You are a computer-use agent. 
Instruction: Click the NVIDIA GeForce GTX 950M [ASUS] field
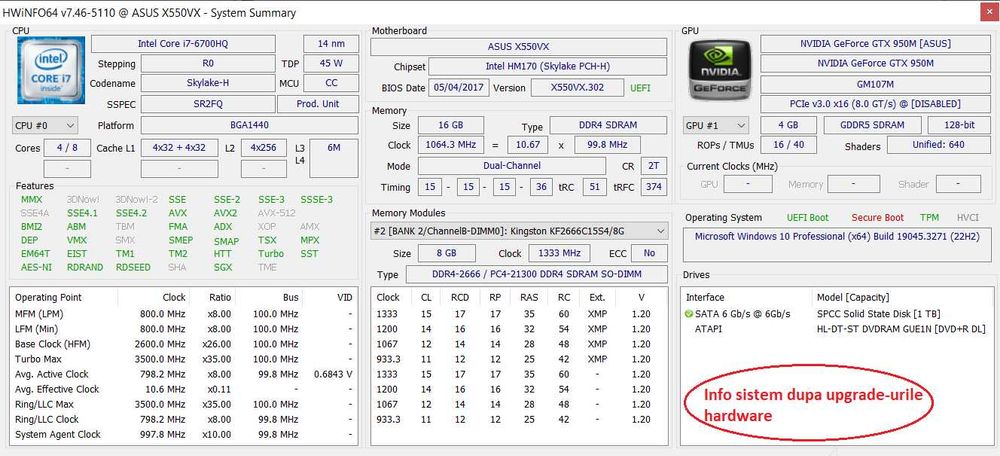click(x=876, y=44)
